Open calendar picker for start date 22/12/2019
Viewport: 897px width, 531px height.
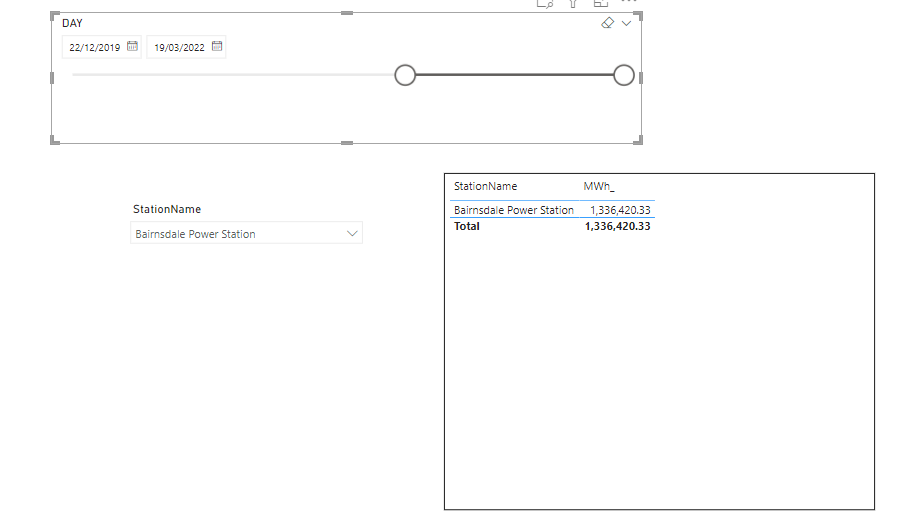132,46
